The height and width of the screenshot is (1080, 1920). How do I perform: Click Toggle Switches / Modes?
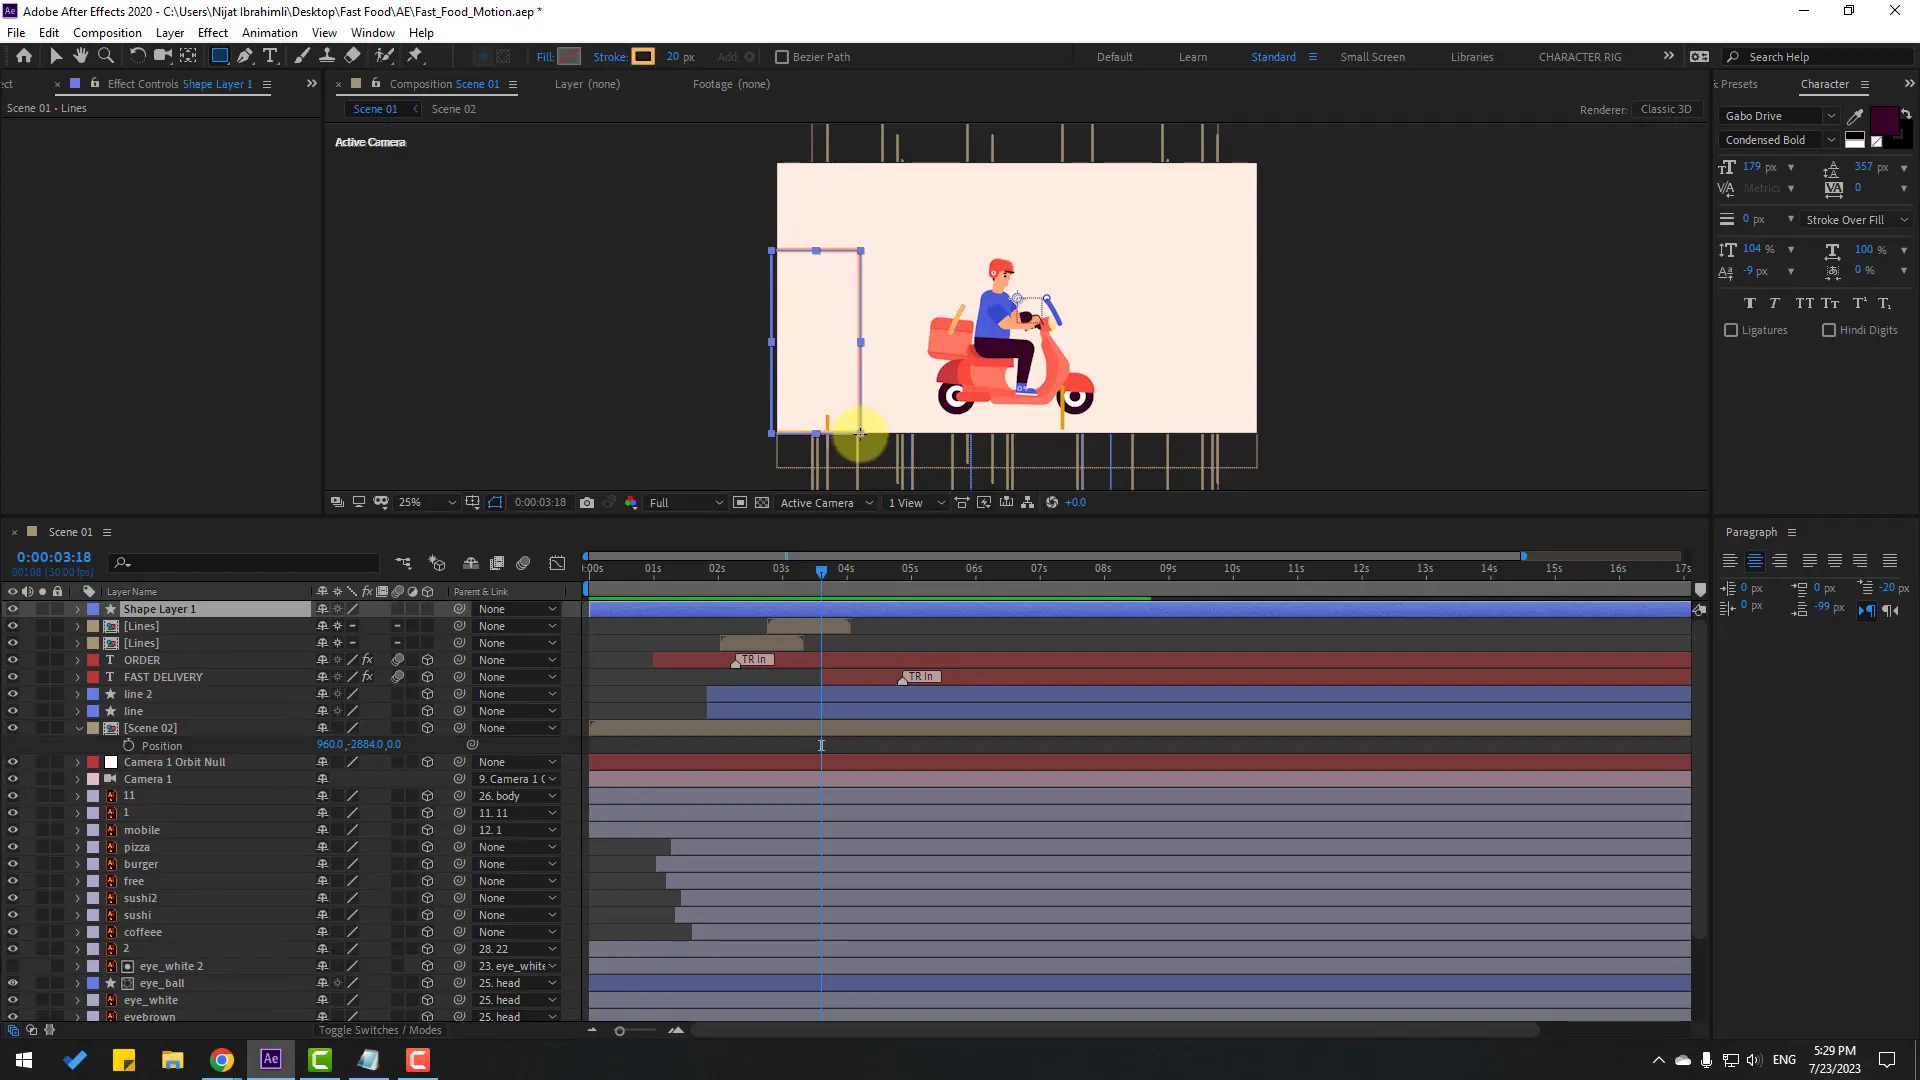(x=380, y=1030)
